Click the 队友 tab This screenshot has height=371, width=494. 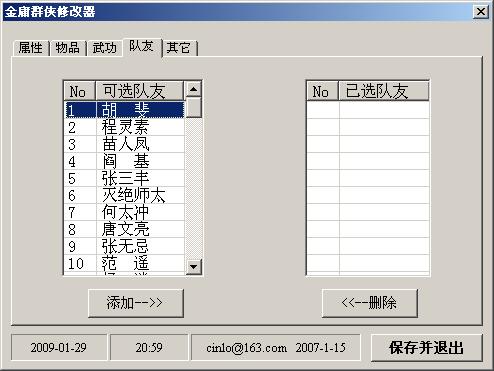142,47
